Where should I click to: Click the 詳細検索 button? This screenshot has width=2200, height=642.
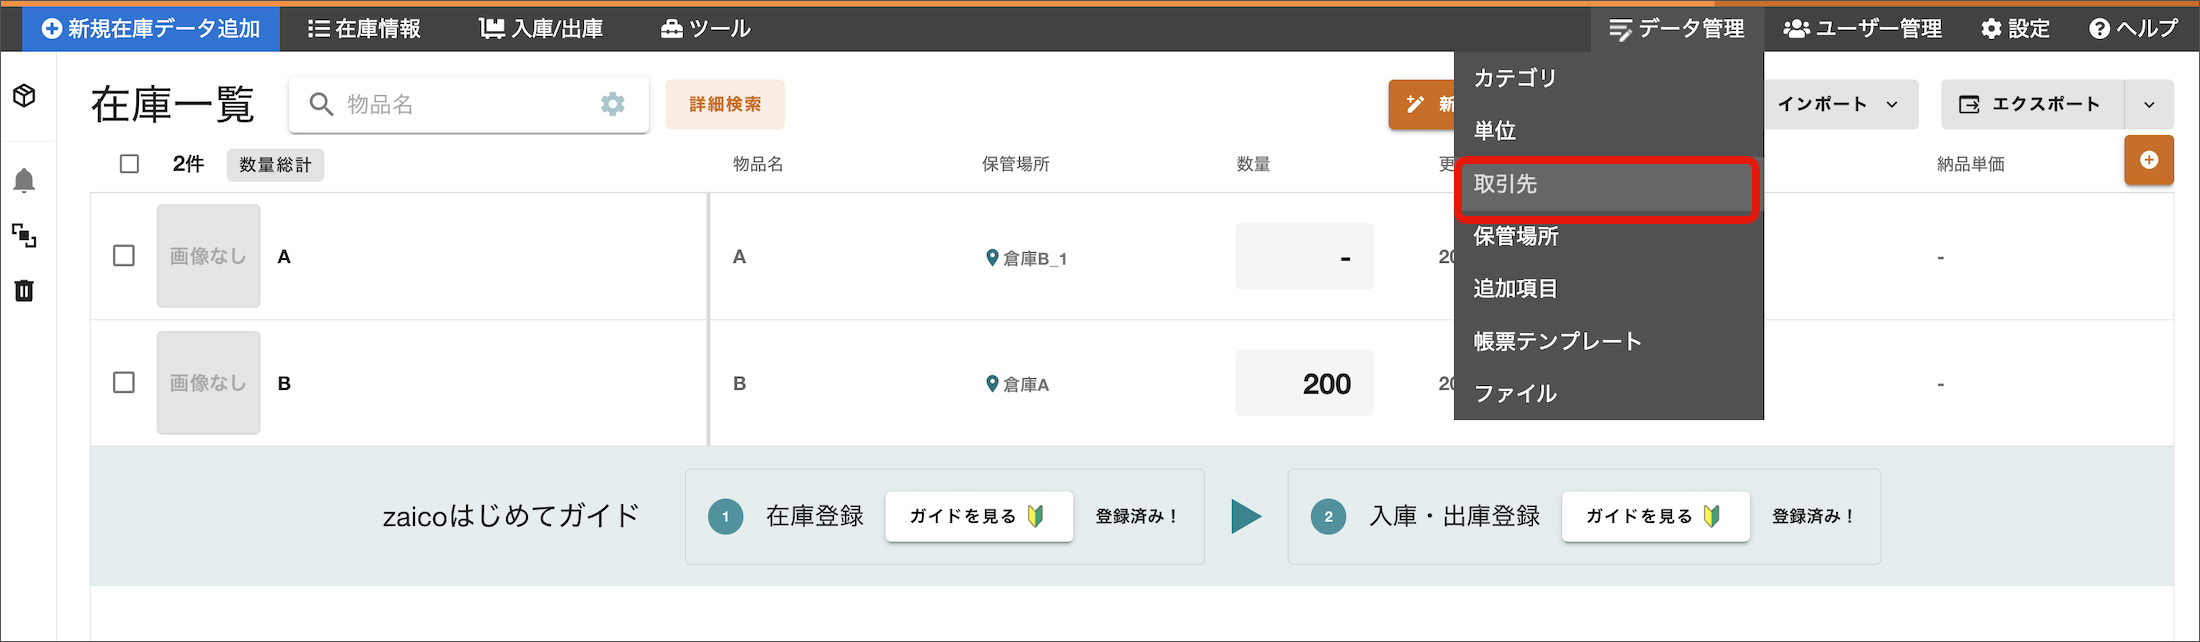pyautogui.click(x=724, y=104)
